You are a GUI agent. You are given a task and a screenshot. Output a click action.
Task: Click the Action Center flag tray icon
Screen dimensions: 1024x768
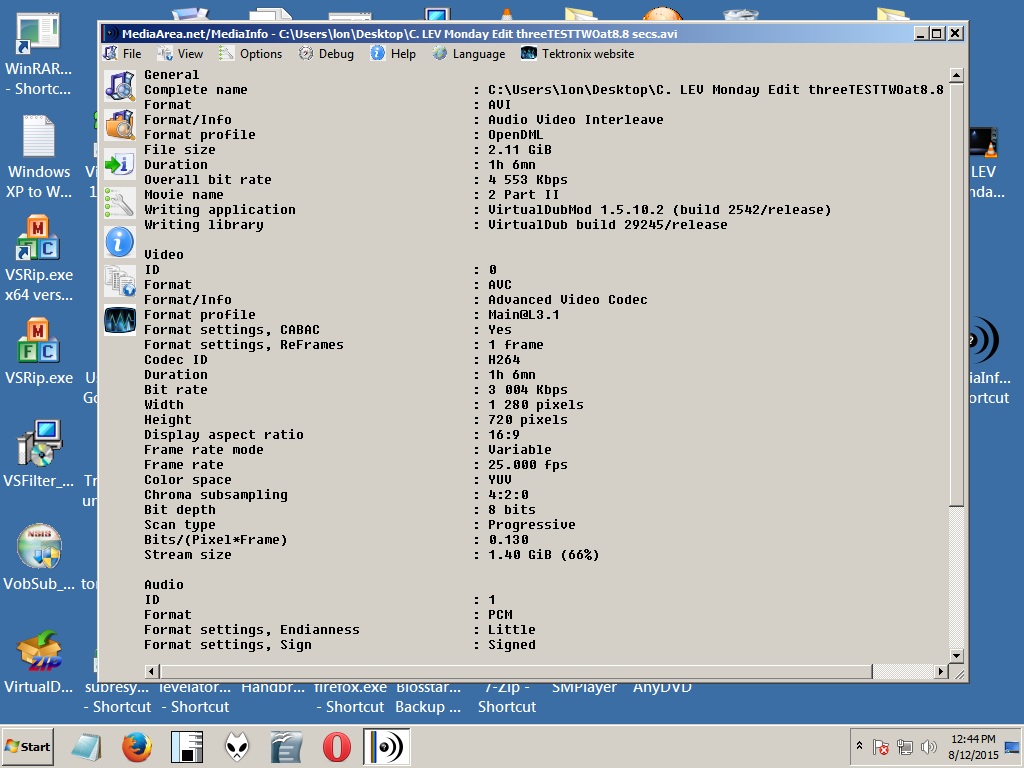coord(880,746)
